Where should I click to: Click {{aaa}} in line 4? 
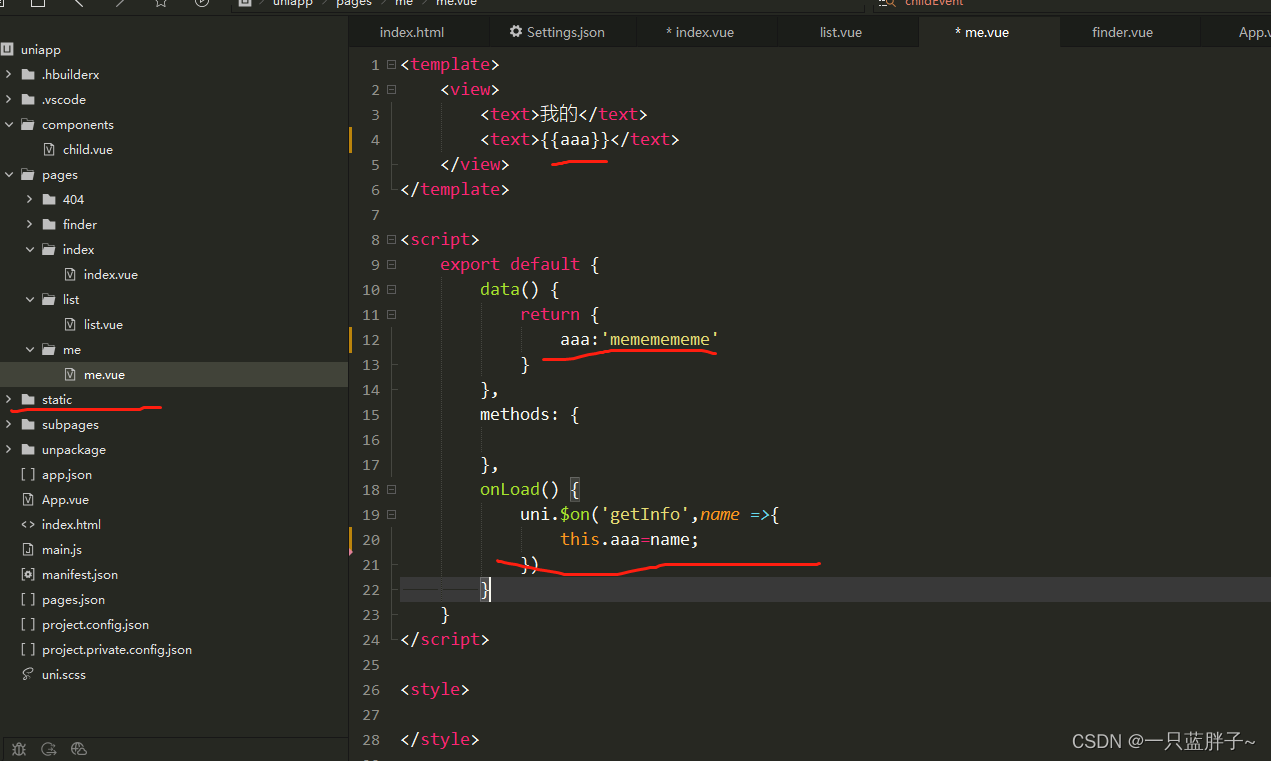575,140
